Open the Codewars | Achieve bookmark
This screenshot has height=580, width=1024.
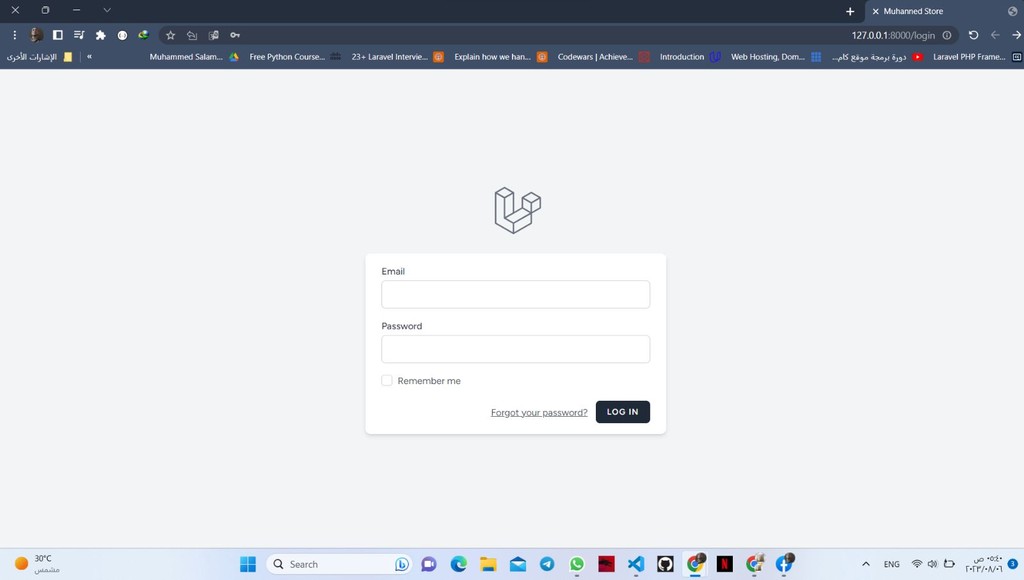[603, 57]
